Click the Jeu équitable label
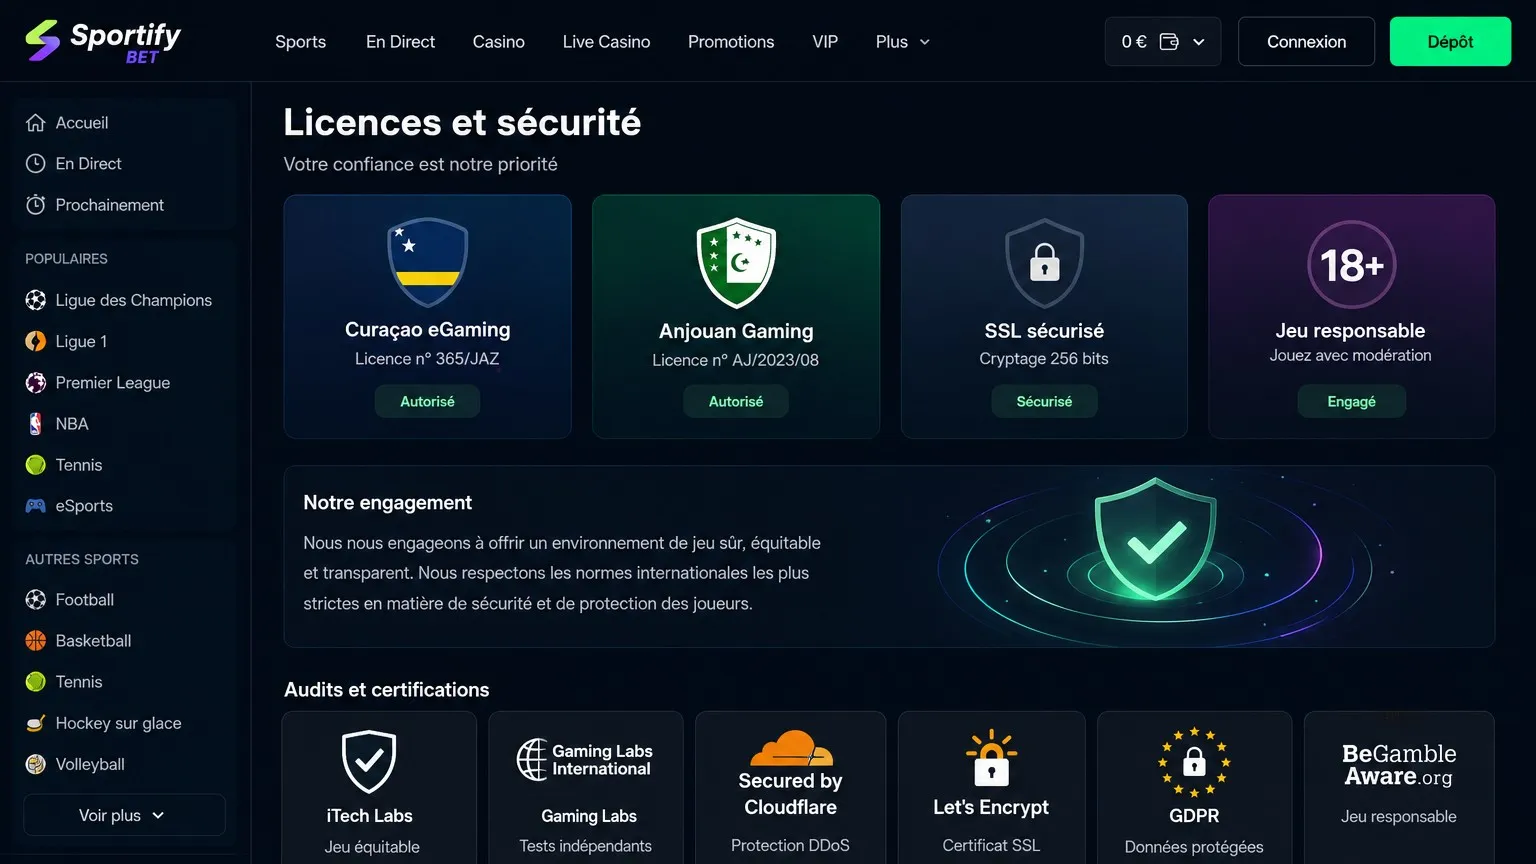1536x864 pixels. (x=372, y=847)
